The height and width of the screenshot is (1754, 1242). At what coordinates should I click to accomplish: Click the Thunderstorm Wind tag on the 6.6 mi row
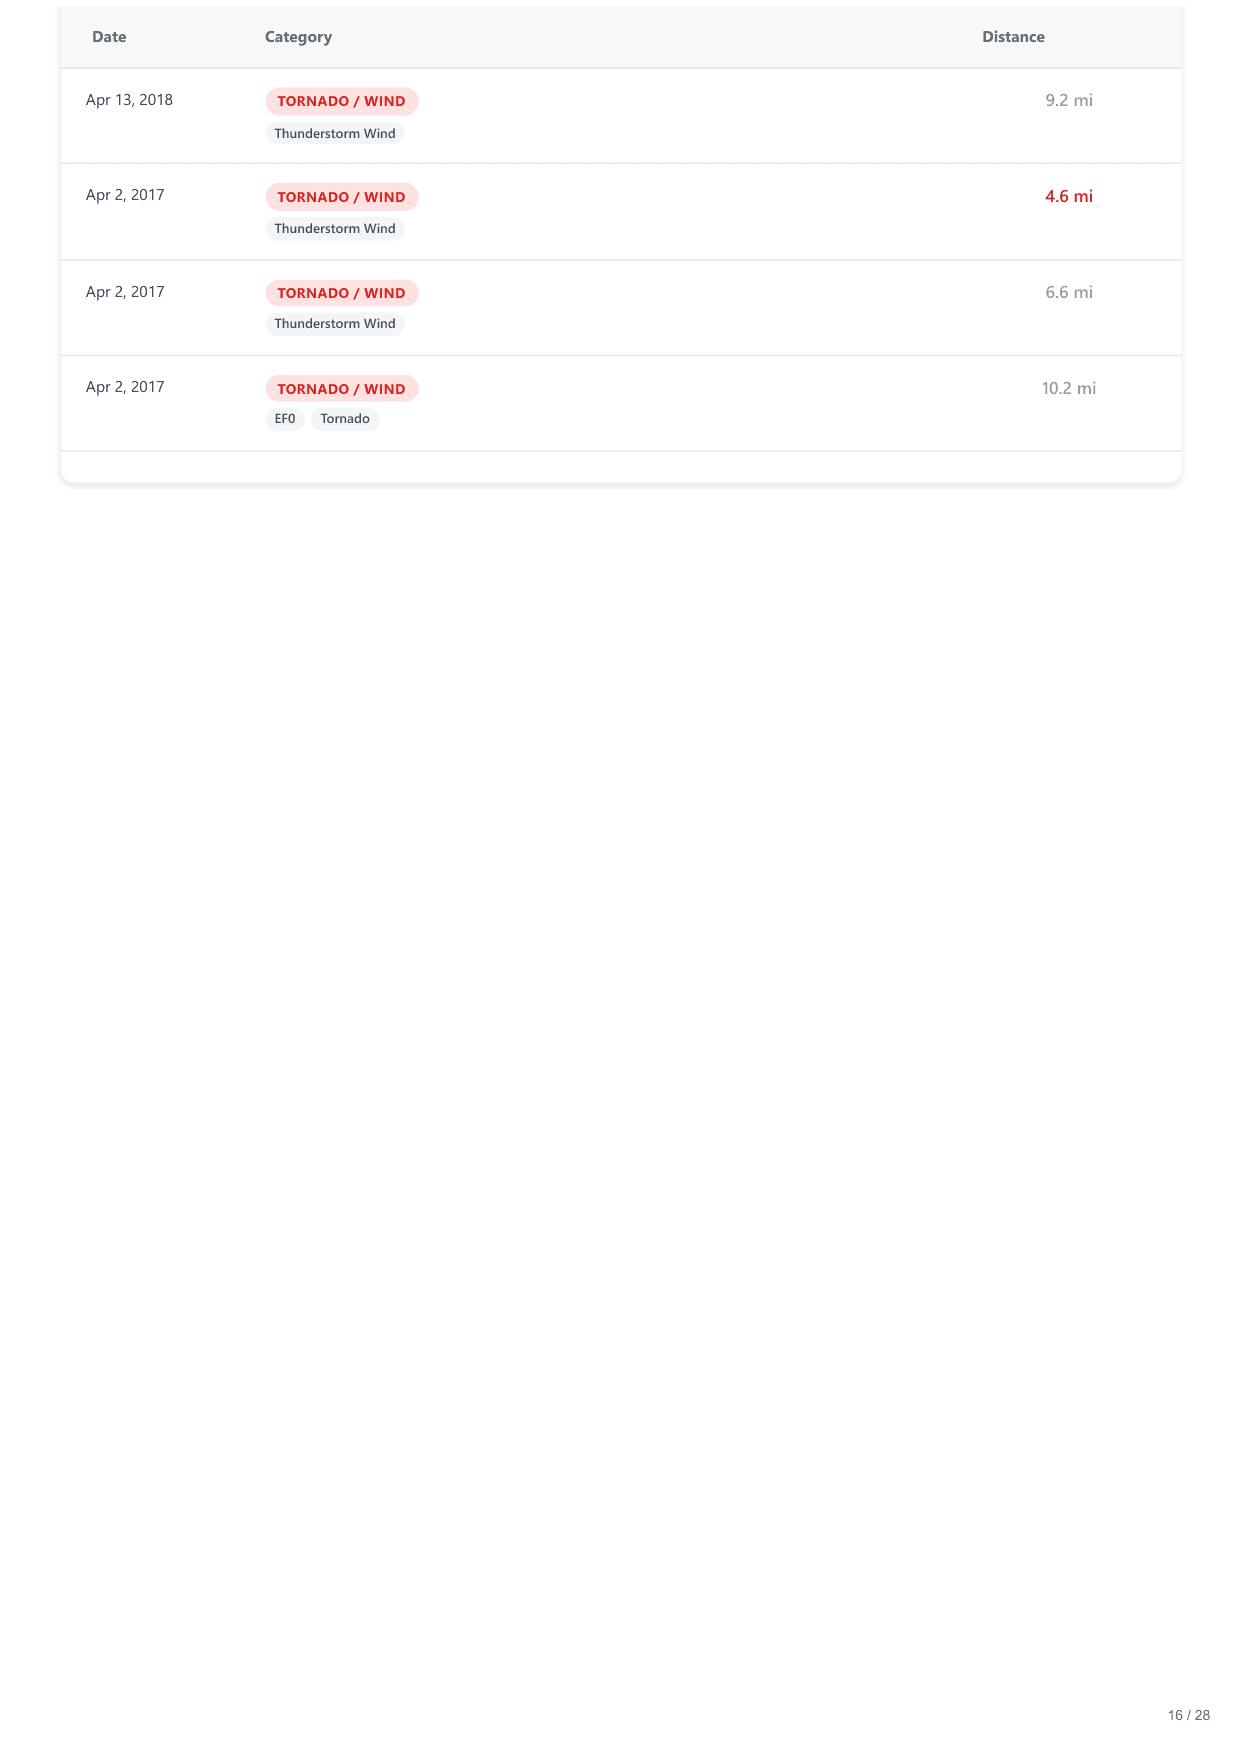click(335, 323)
